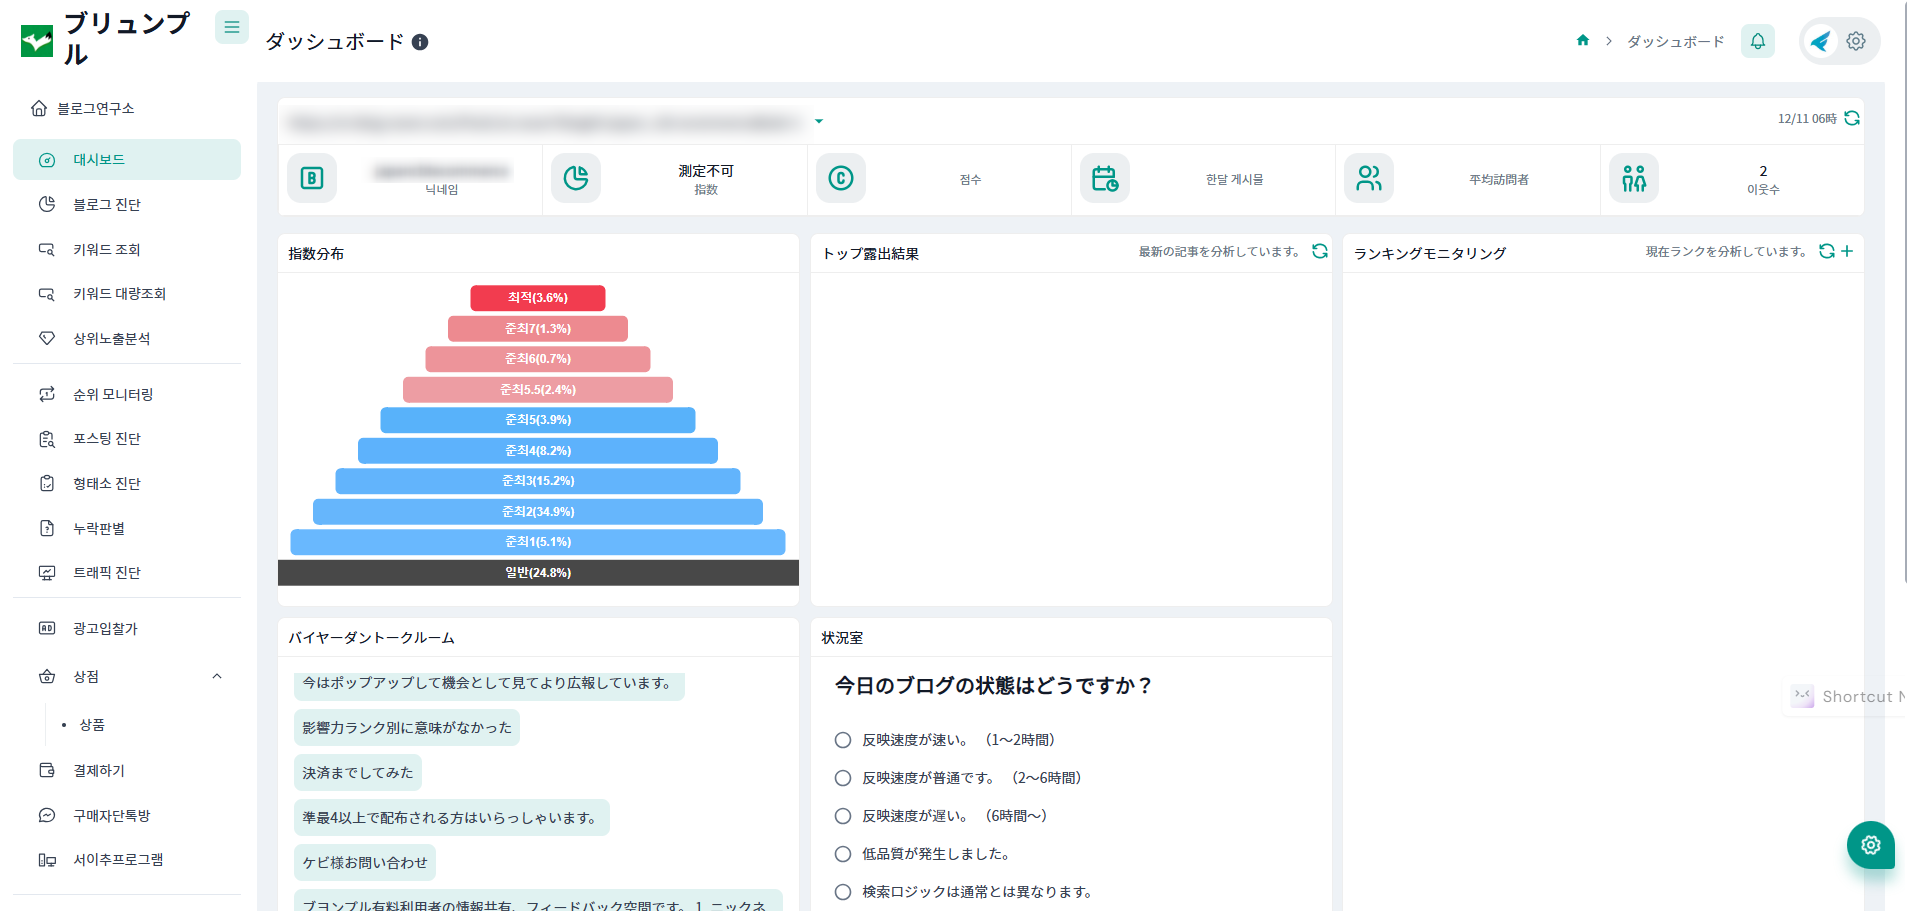Refresh the data next to 12/11 timestamp
1907x911 pixels.
tap(1852, 118)
